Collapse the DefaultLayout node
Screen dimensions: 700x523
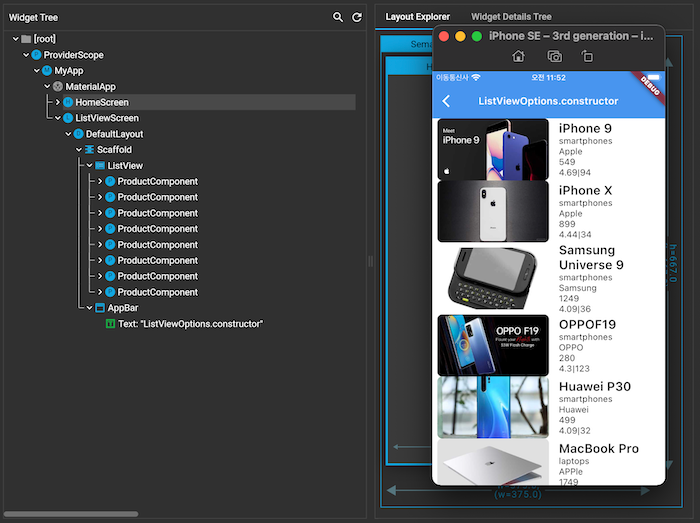68,134
